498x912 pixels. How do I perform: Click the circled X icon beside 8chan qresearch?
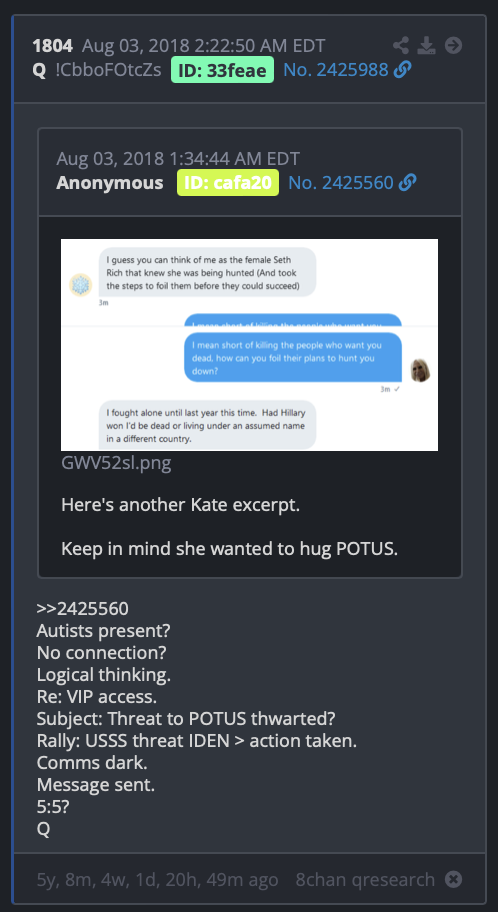point(453,879)
